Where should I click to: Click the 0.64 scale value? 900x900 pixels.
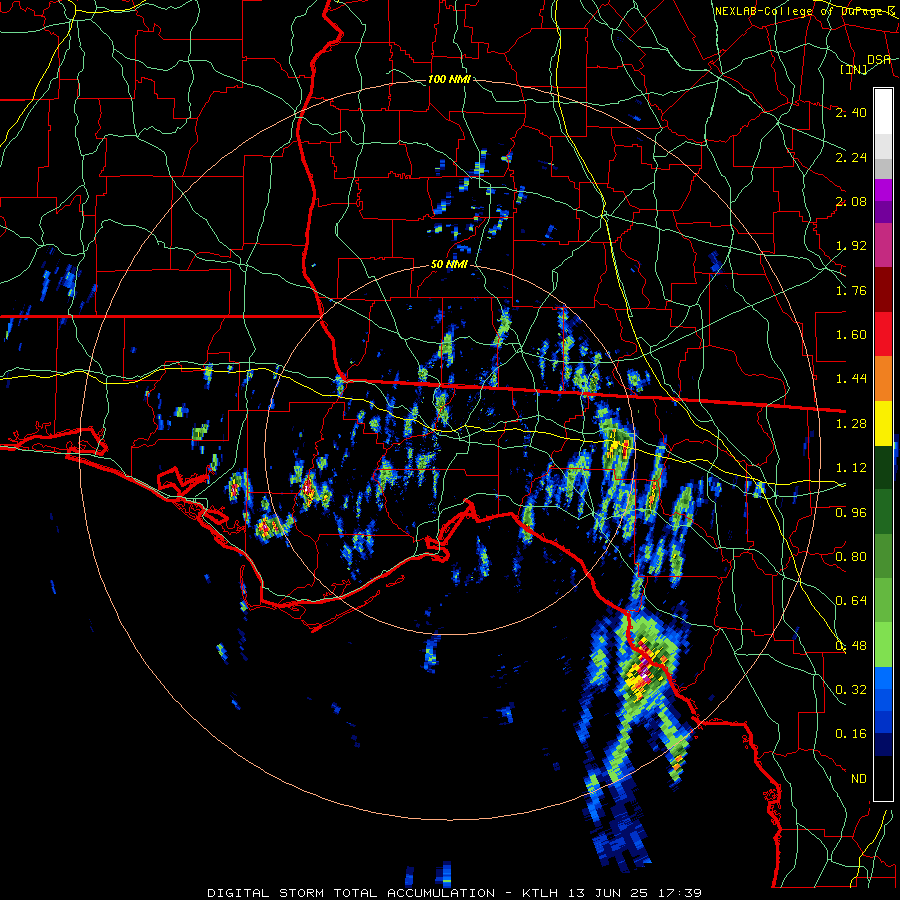tap(851, 601)
